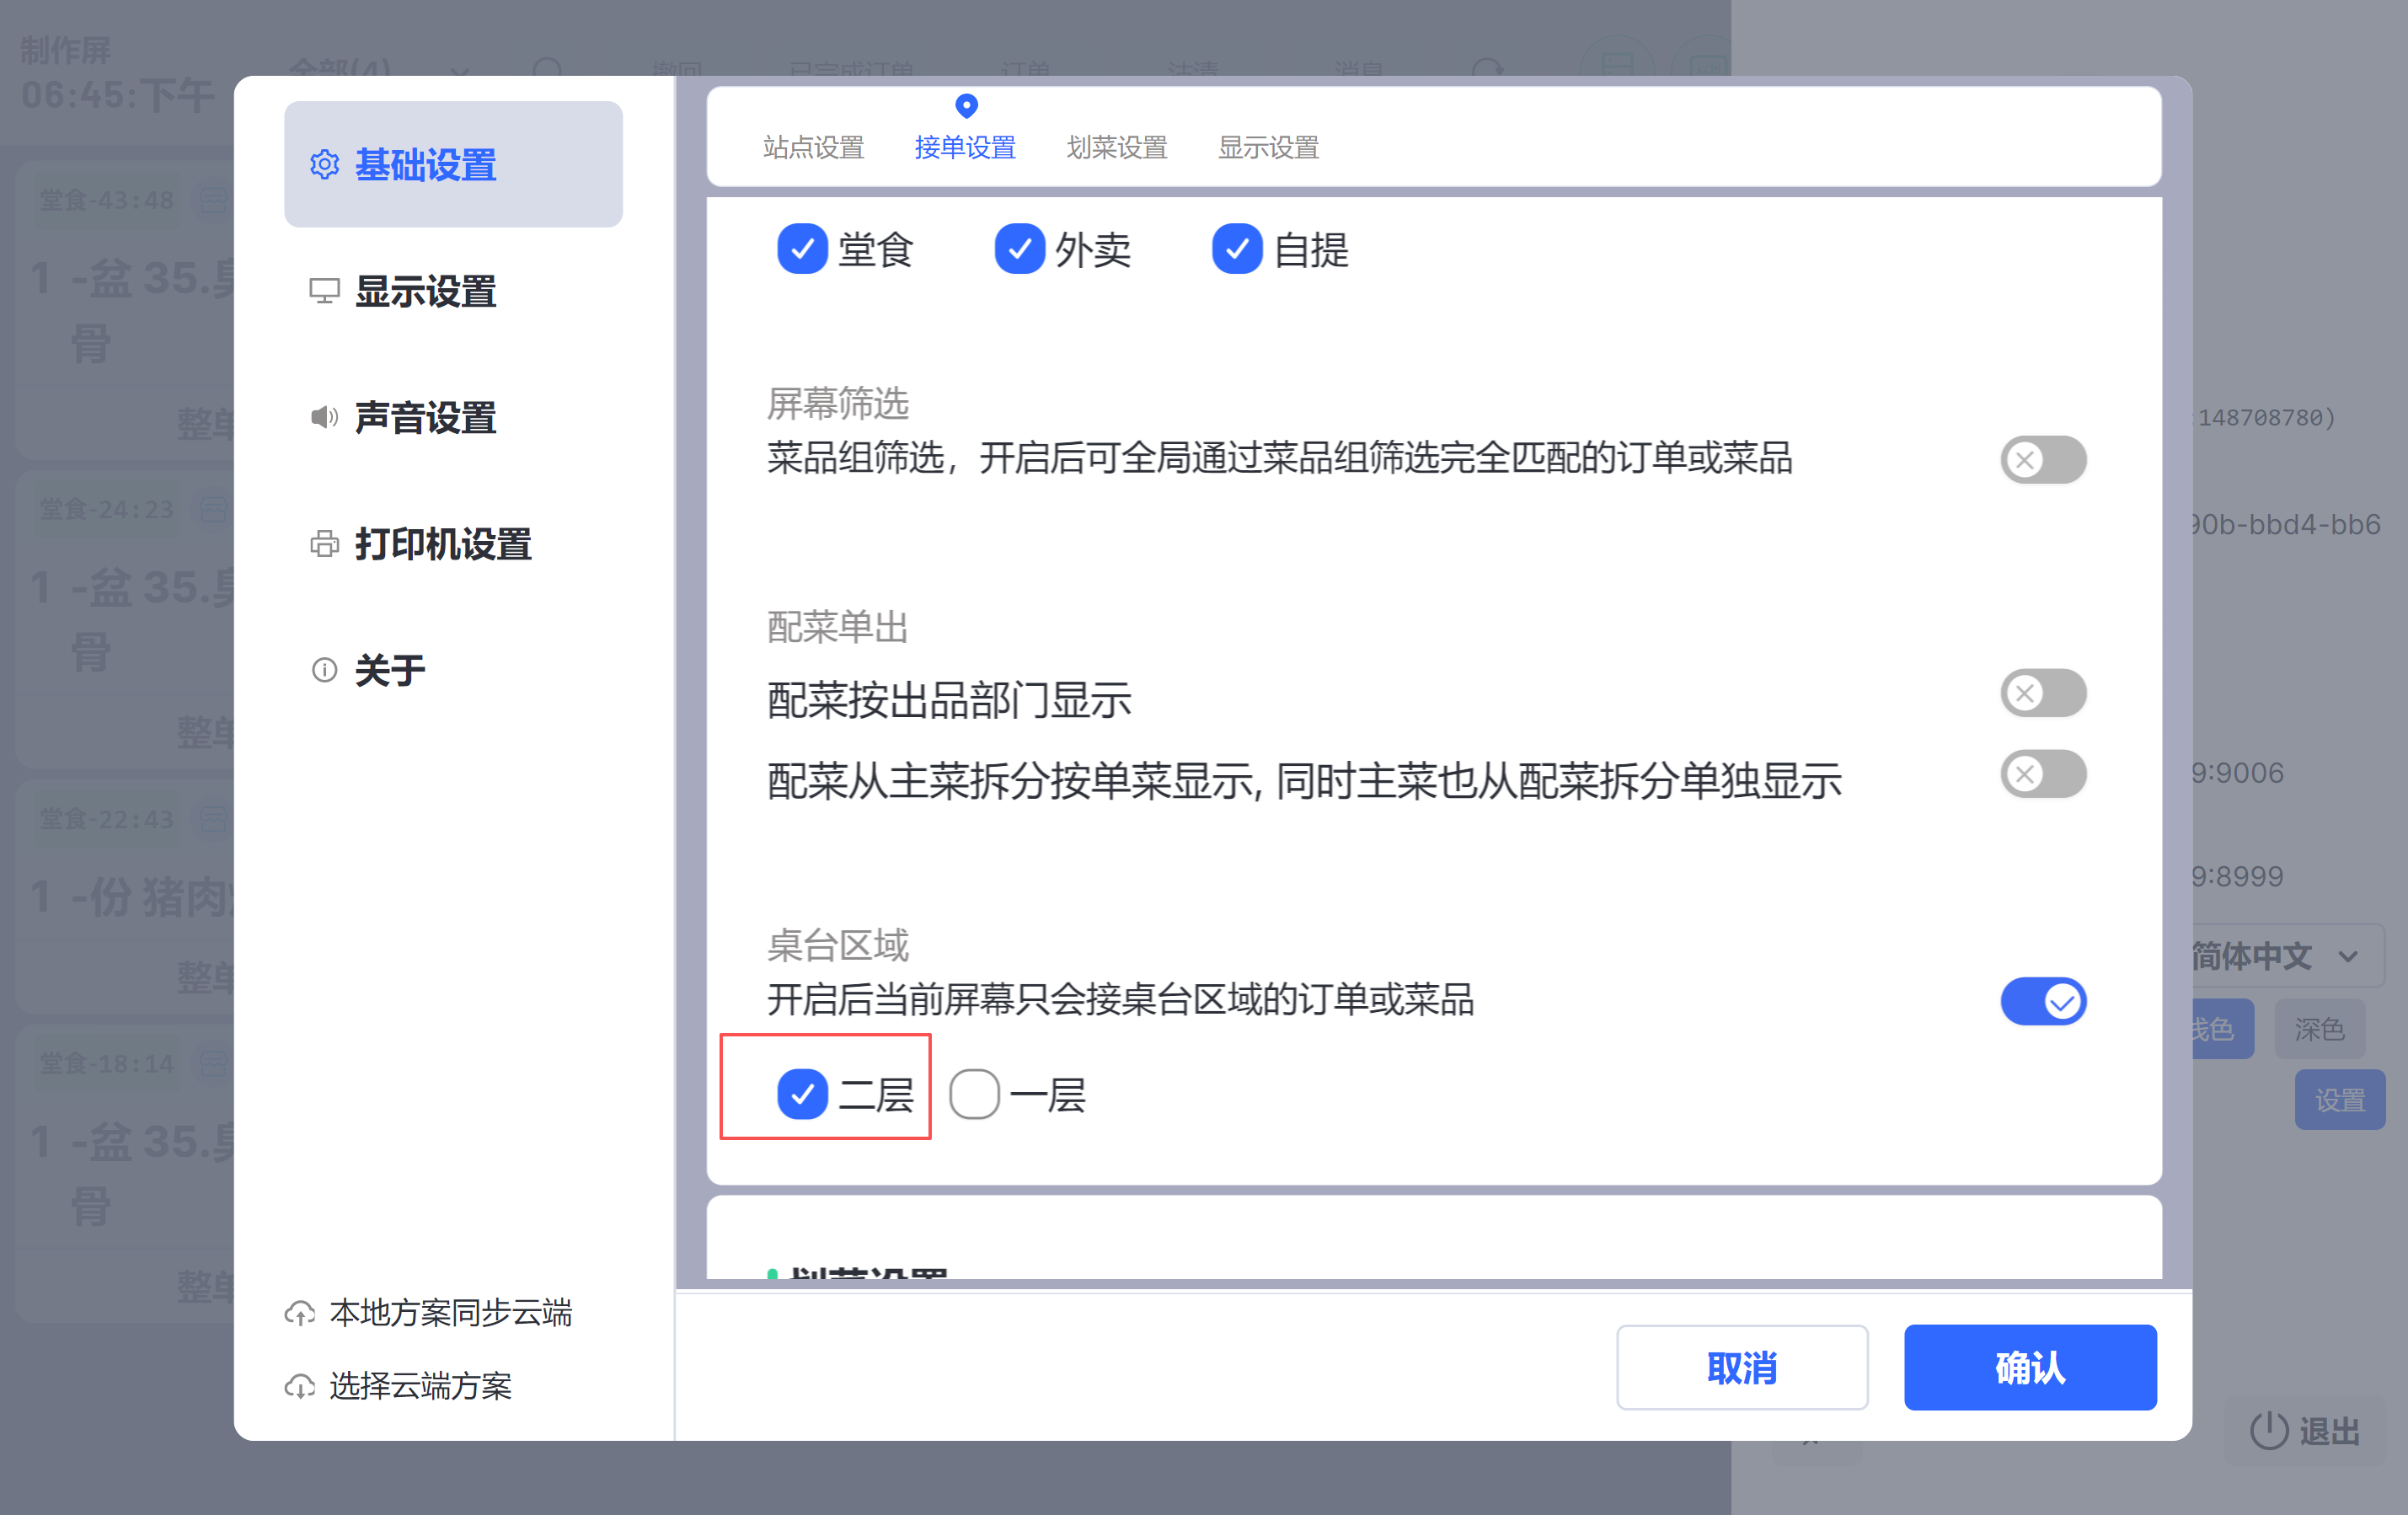Click the gear icon beside 基础设置
Screen dimensions: 2408x1515
(x=324, y=165)
